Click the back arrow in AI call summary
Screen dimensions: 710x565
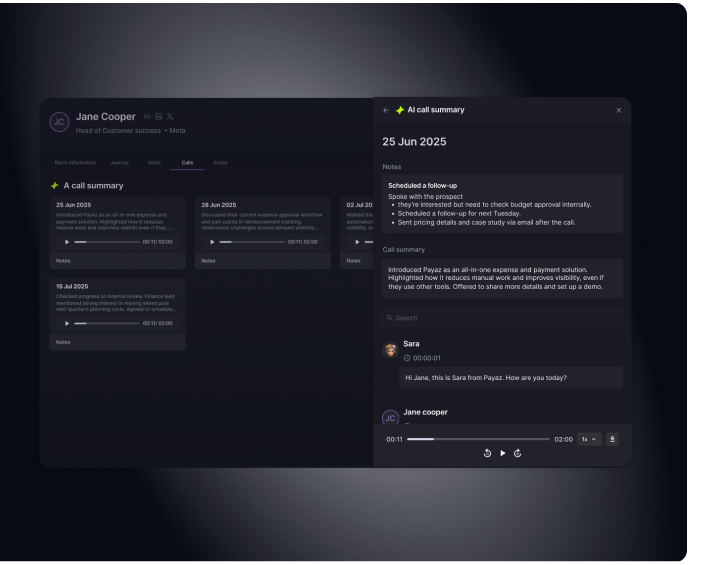pos(386,110)
